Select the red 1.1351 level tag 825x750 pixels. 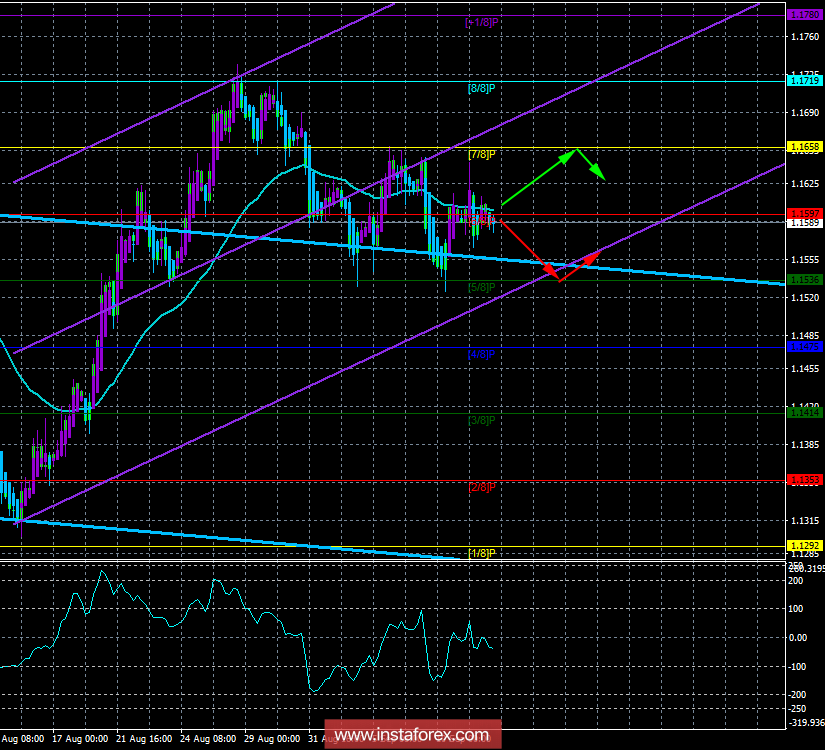tap(806, 480)
